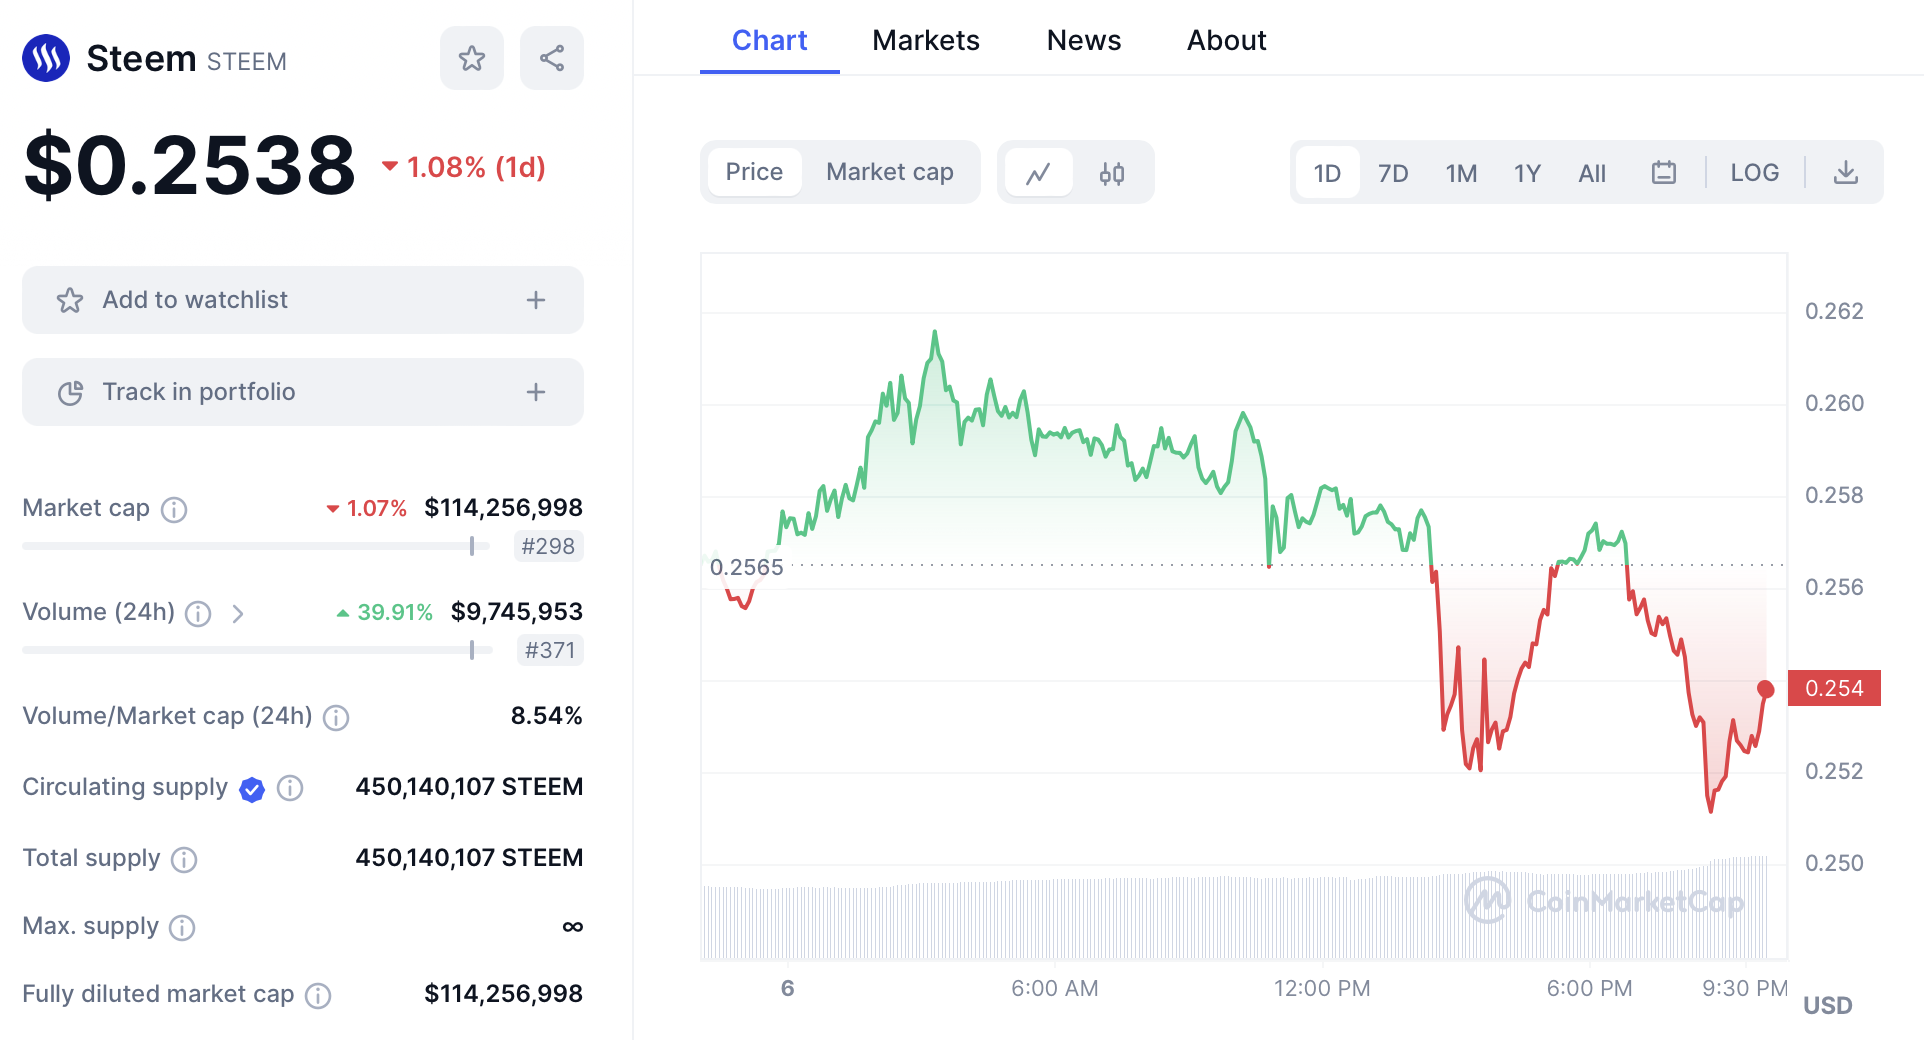Switch to candlestick chart view

point(1112,173)
